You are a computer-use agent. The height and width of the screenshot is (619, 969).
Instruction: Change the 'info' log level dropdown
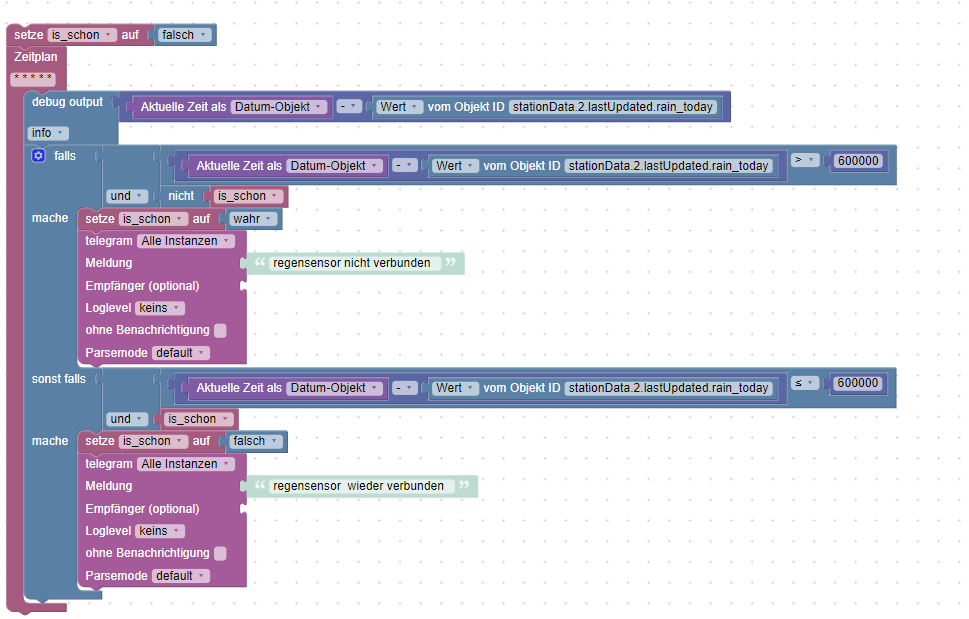(48, 133)
